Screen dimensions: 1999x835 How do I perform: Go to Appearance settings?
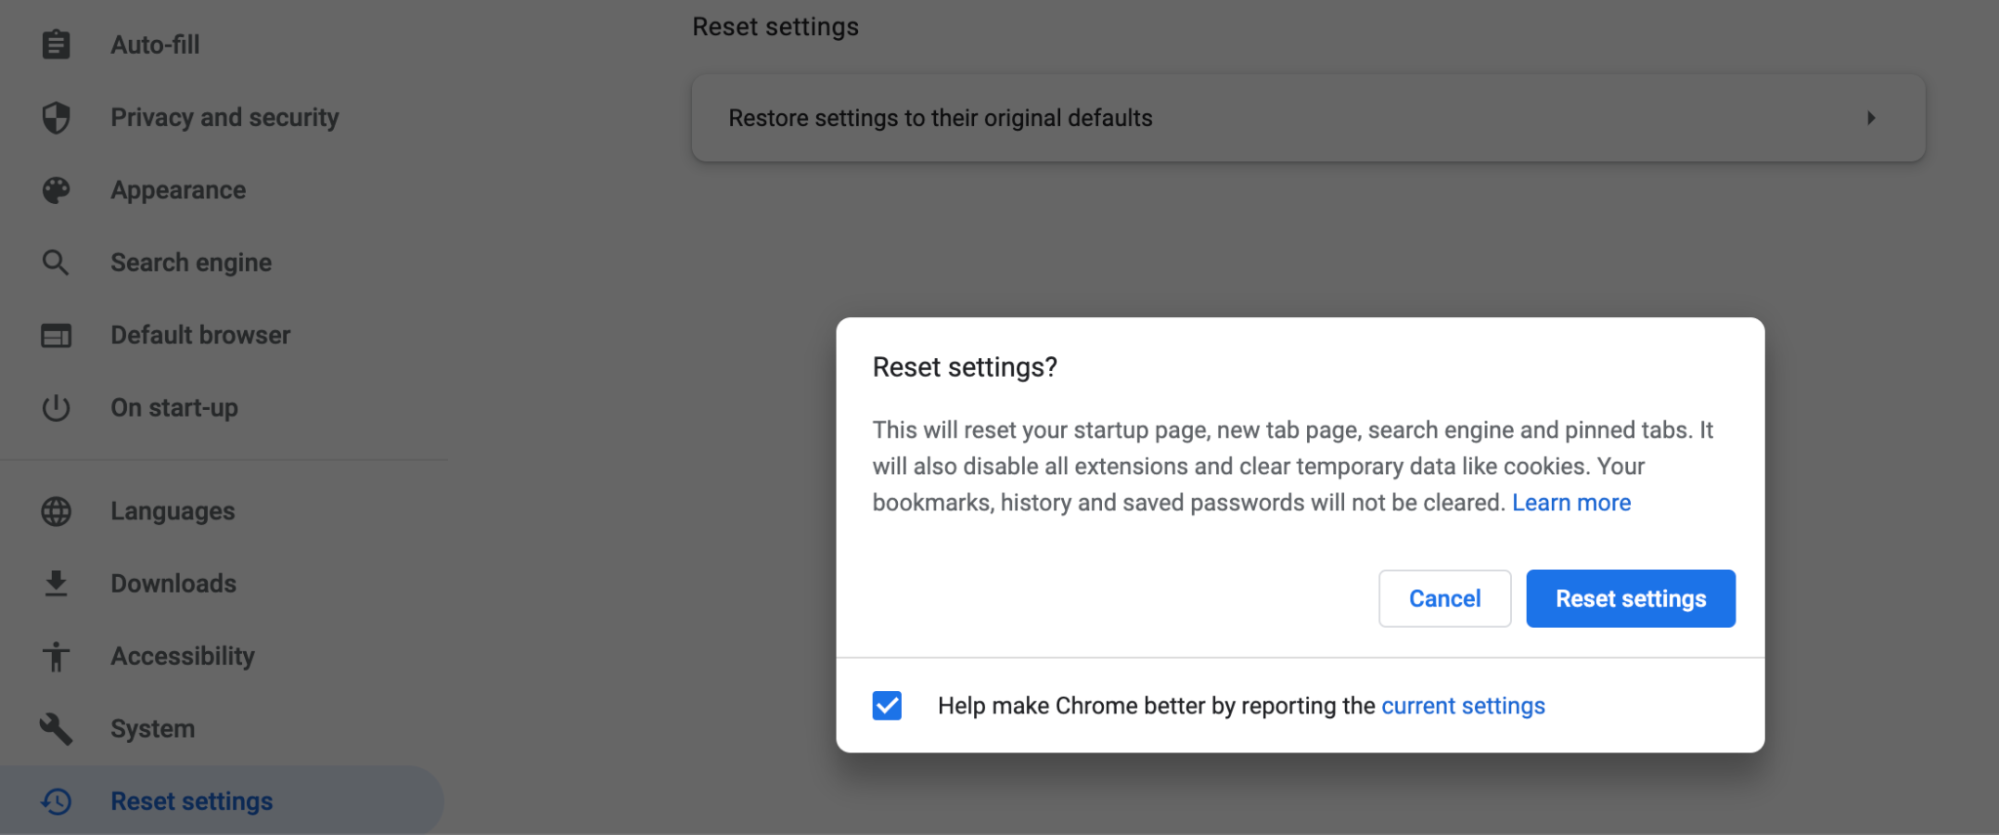[178, 190]
